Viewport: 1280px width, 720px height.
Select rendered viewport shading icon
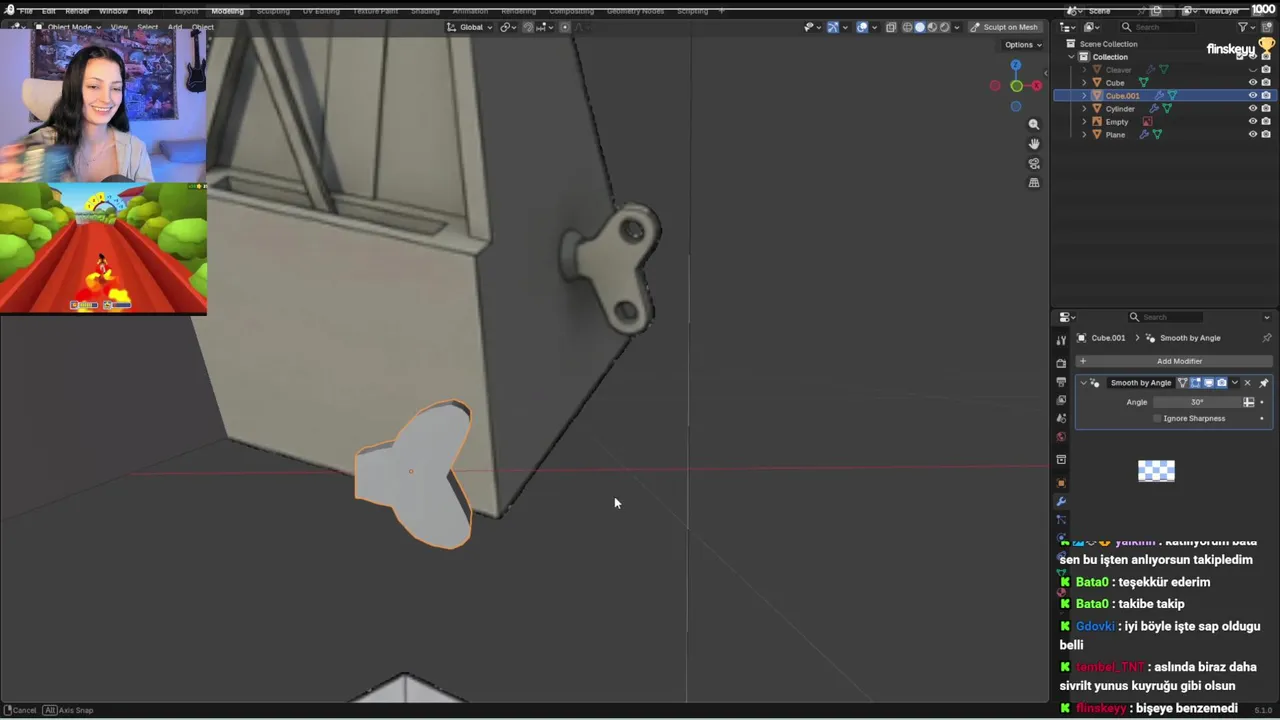[x=944, y=27]
